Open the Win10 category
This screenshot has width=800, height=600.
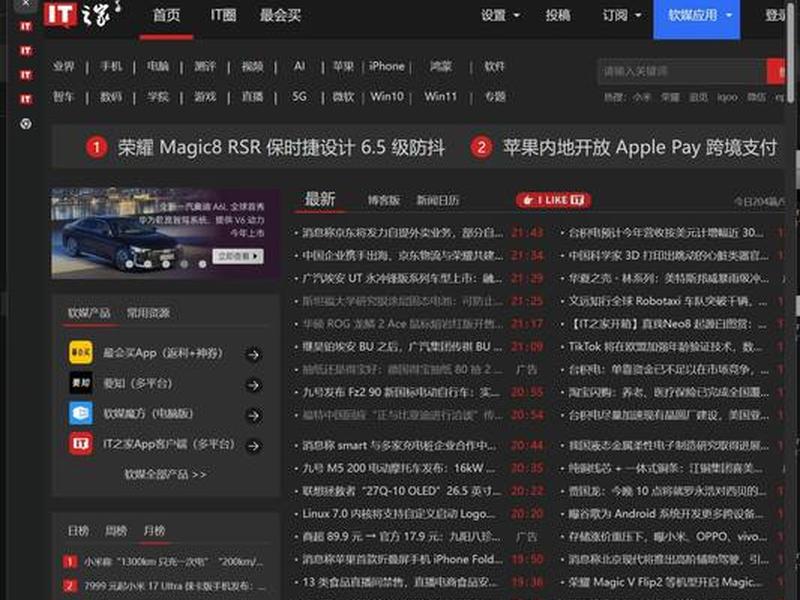coord(387,96)
